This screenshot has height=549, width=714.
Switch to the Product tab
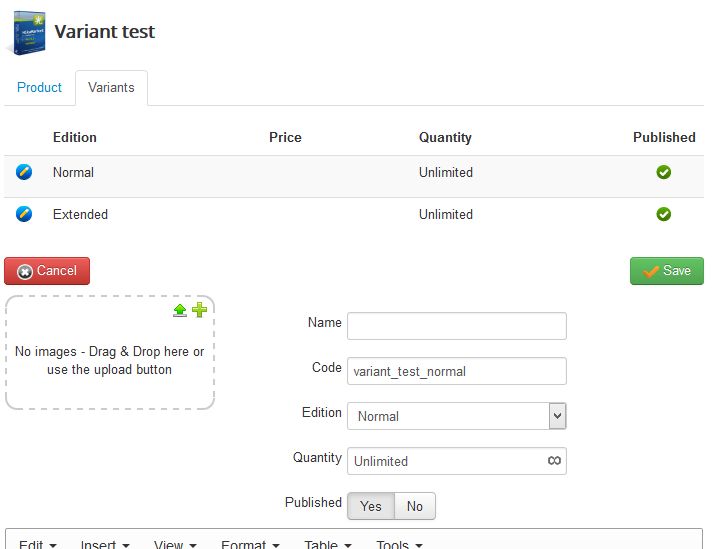(x=40, y=88)
